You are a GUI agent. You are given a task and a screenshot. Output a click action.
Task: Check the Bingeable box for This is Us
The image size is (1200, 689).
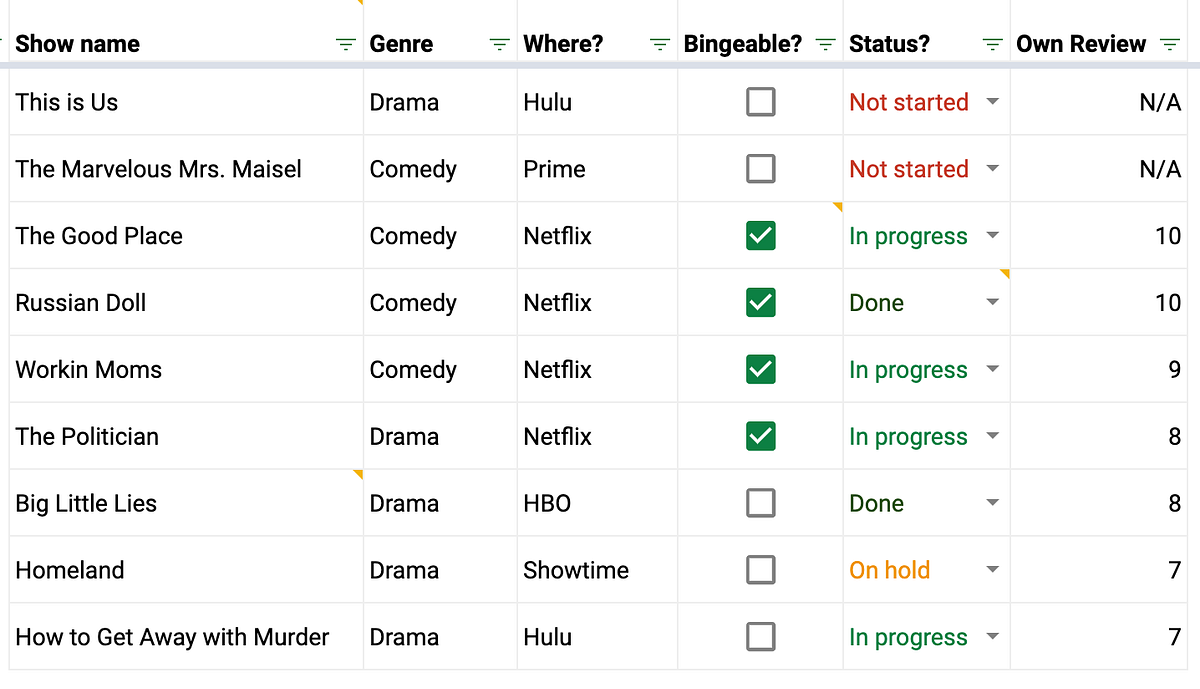tap(760, 101)
